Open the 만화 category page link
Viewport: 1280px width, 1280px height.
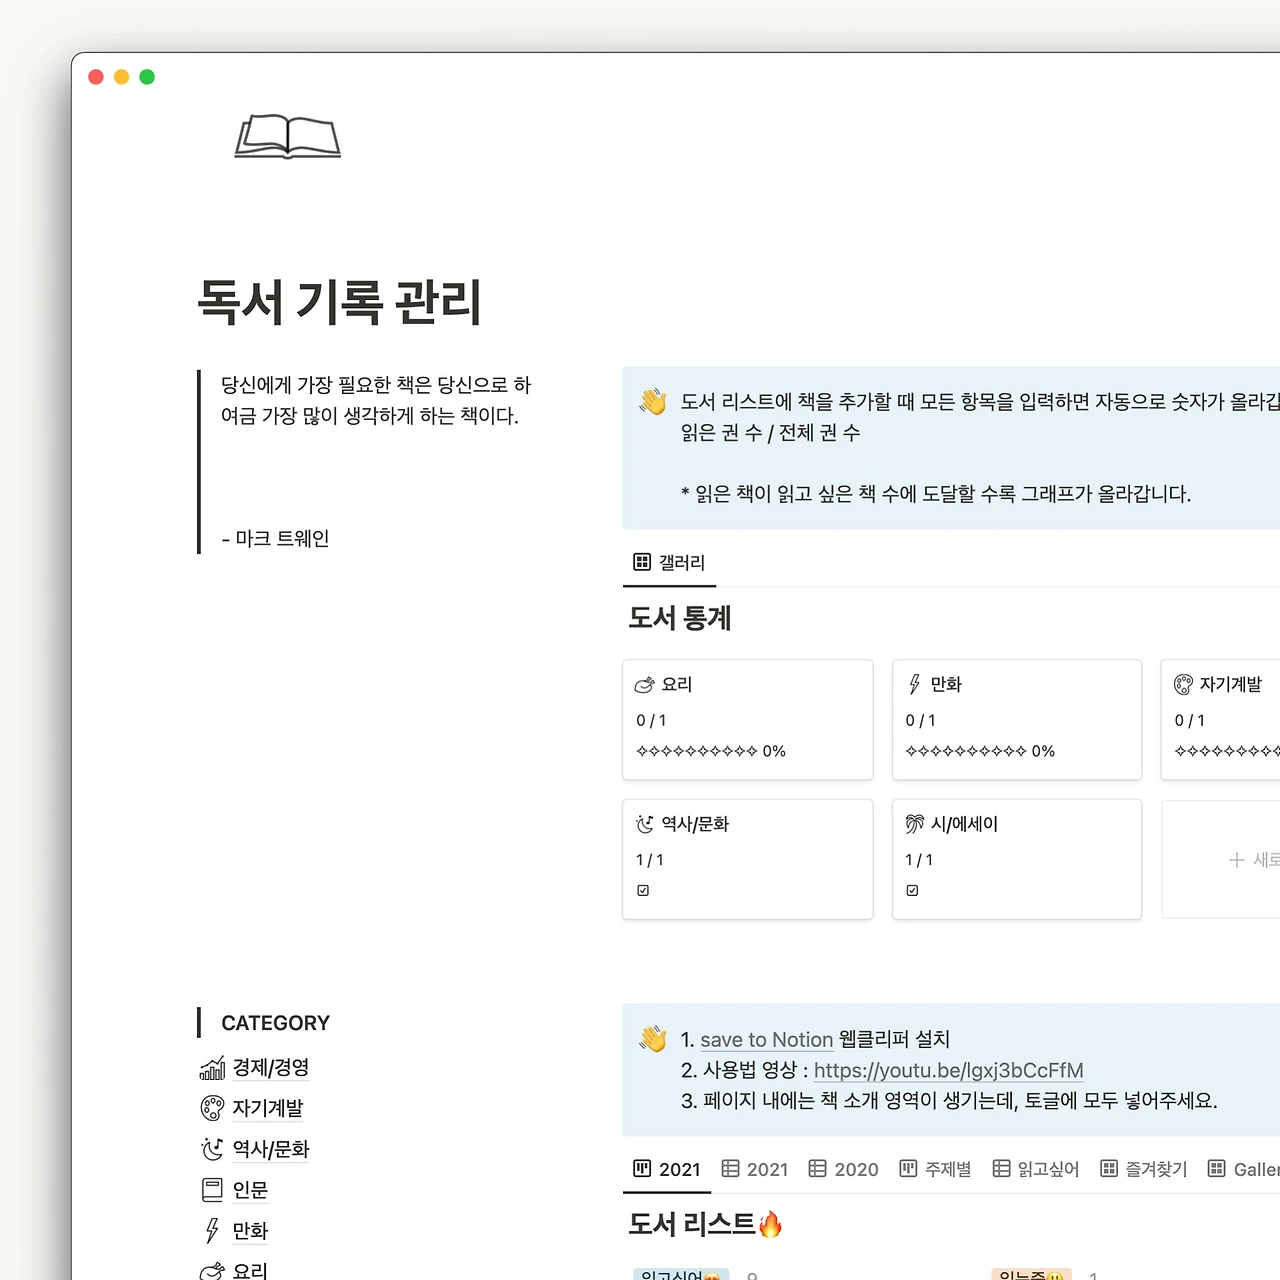[x=250, y=1231]
